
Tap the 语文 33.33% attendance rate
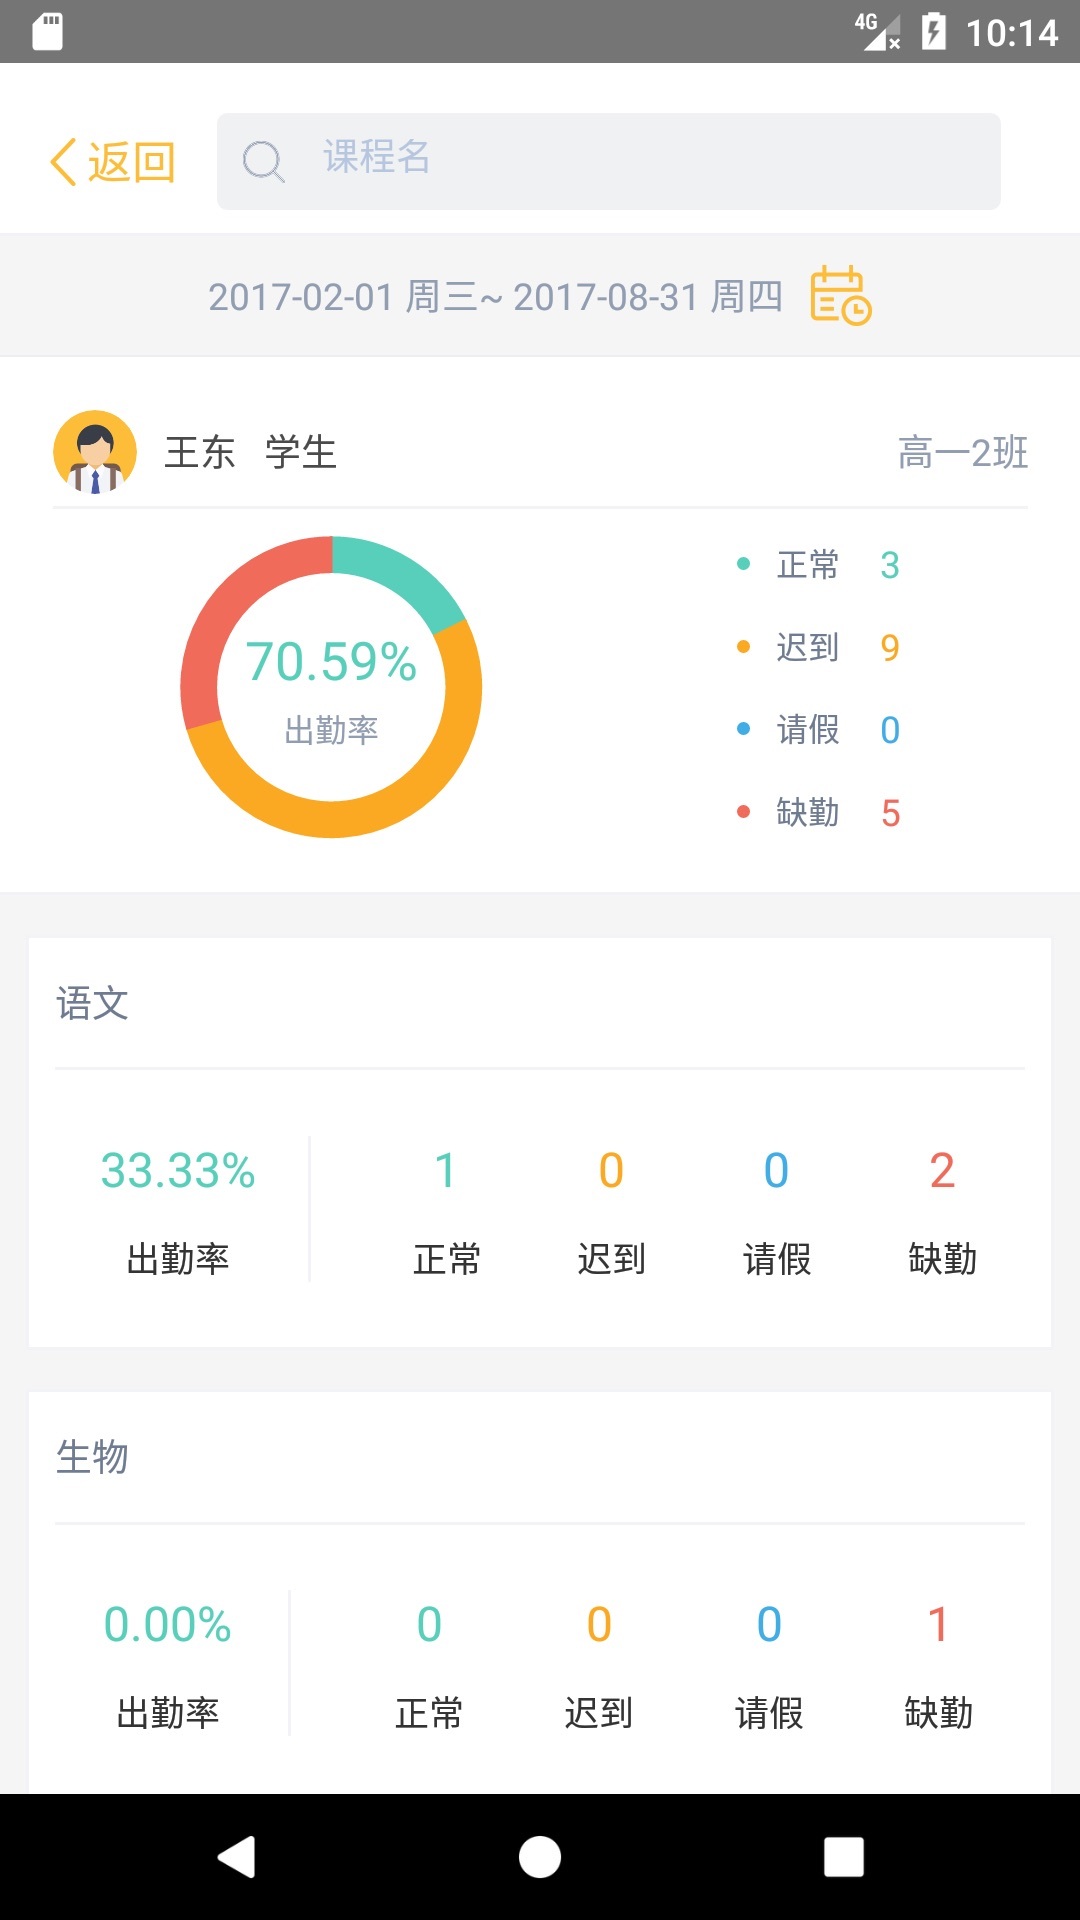coord(178,1171)
